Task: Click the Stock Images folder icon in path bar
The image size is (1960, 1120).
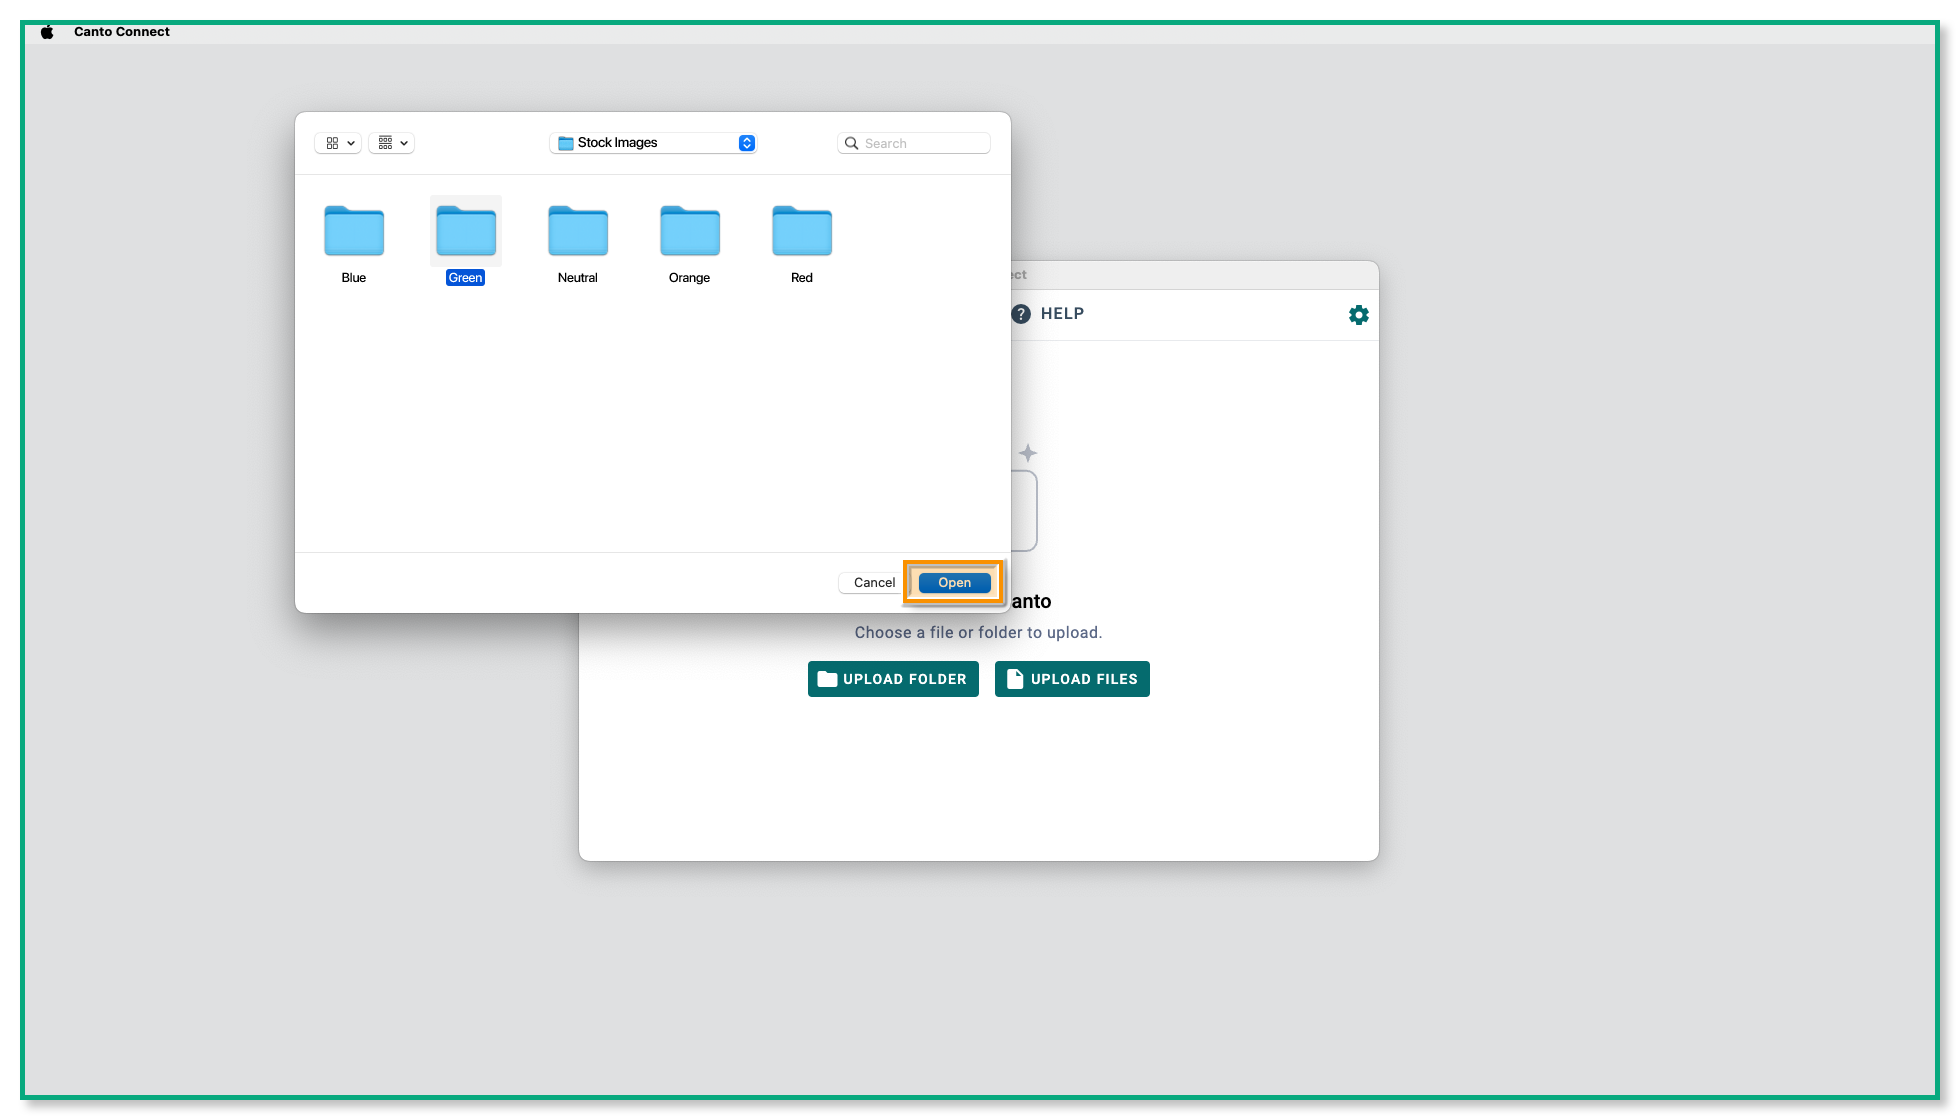Action: pyautogui.click(x=565, y=143)
